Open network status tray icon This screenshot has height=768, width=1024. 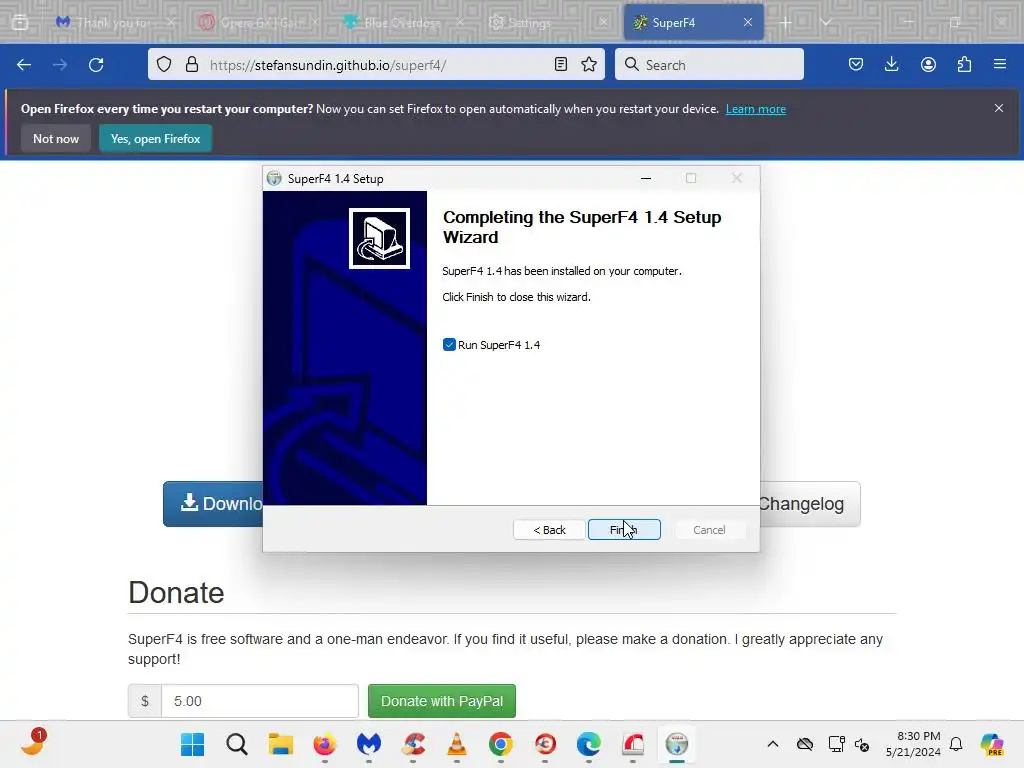836,744
